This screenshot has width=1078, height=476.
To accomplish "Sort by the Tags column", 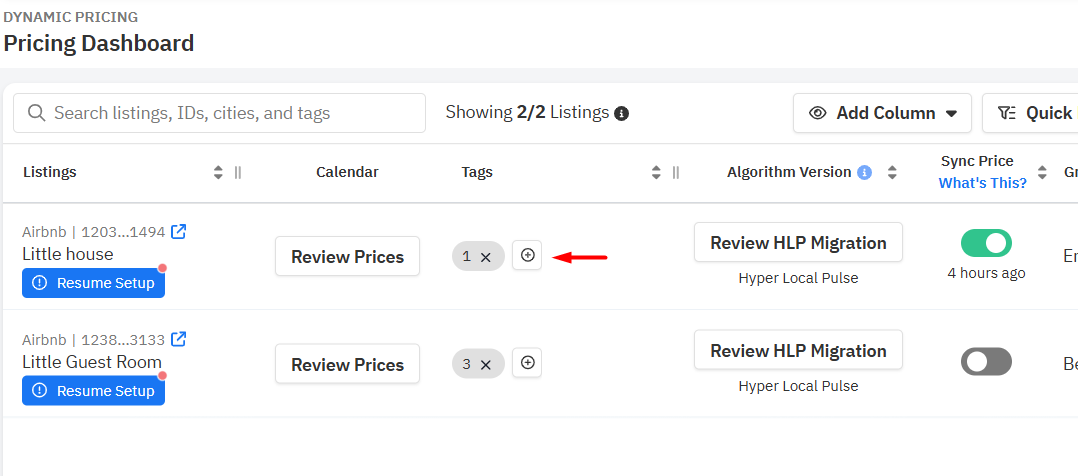I will coord(656,172).
